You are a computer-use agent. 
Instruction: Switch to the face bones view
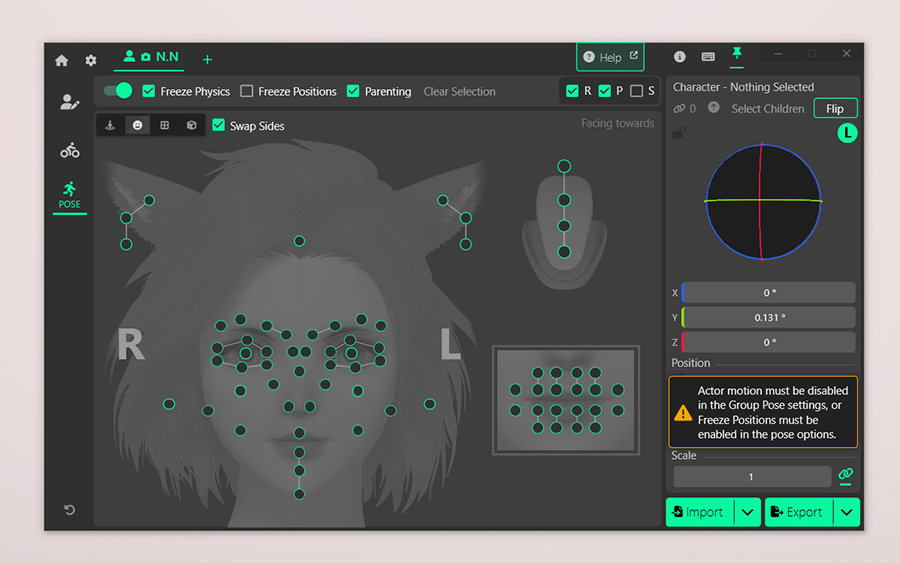point(137,126)
